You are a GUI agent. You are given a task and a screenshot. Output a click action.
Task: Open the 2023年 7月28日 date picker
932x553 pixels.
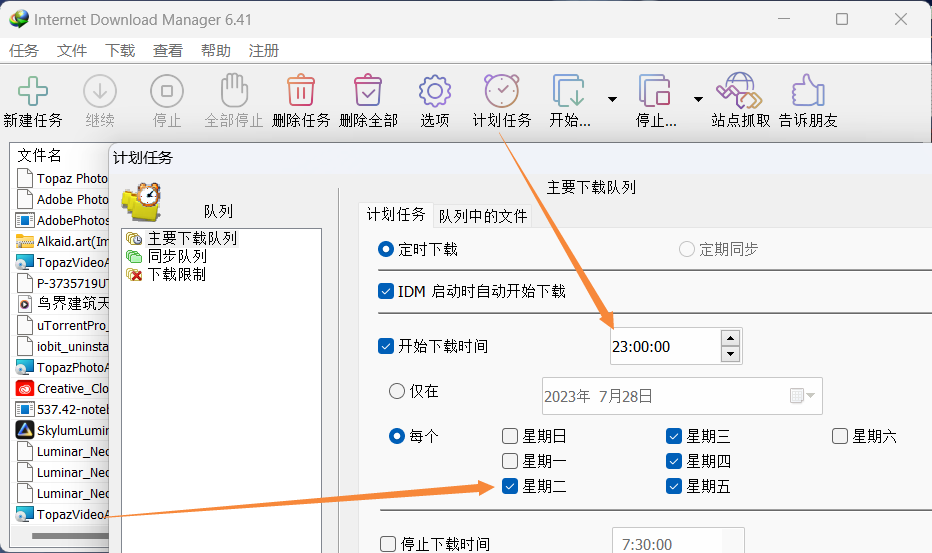682,396
